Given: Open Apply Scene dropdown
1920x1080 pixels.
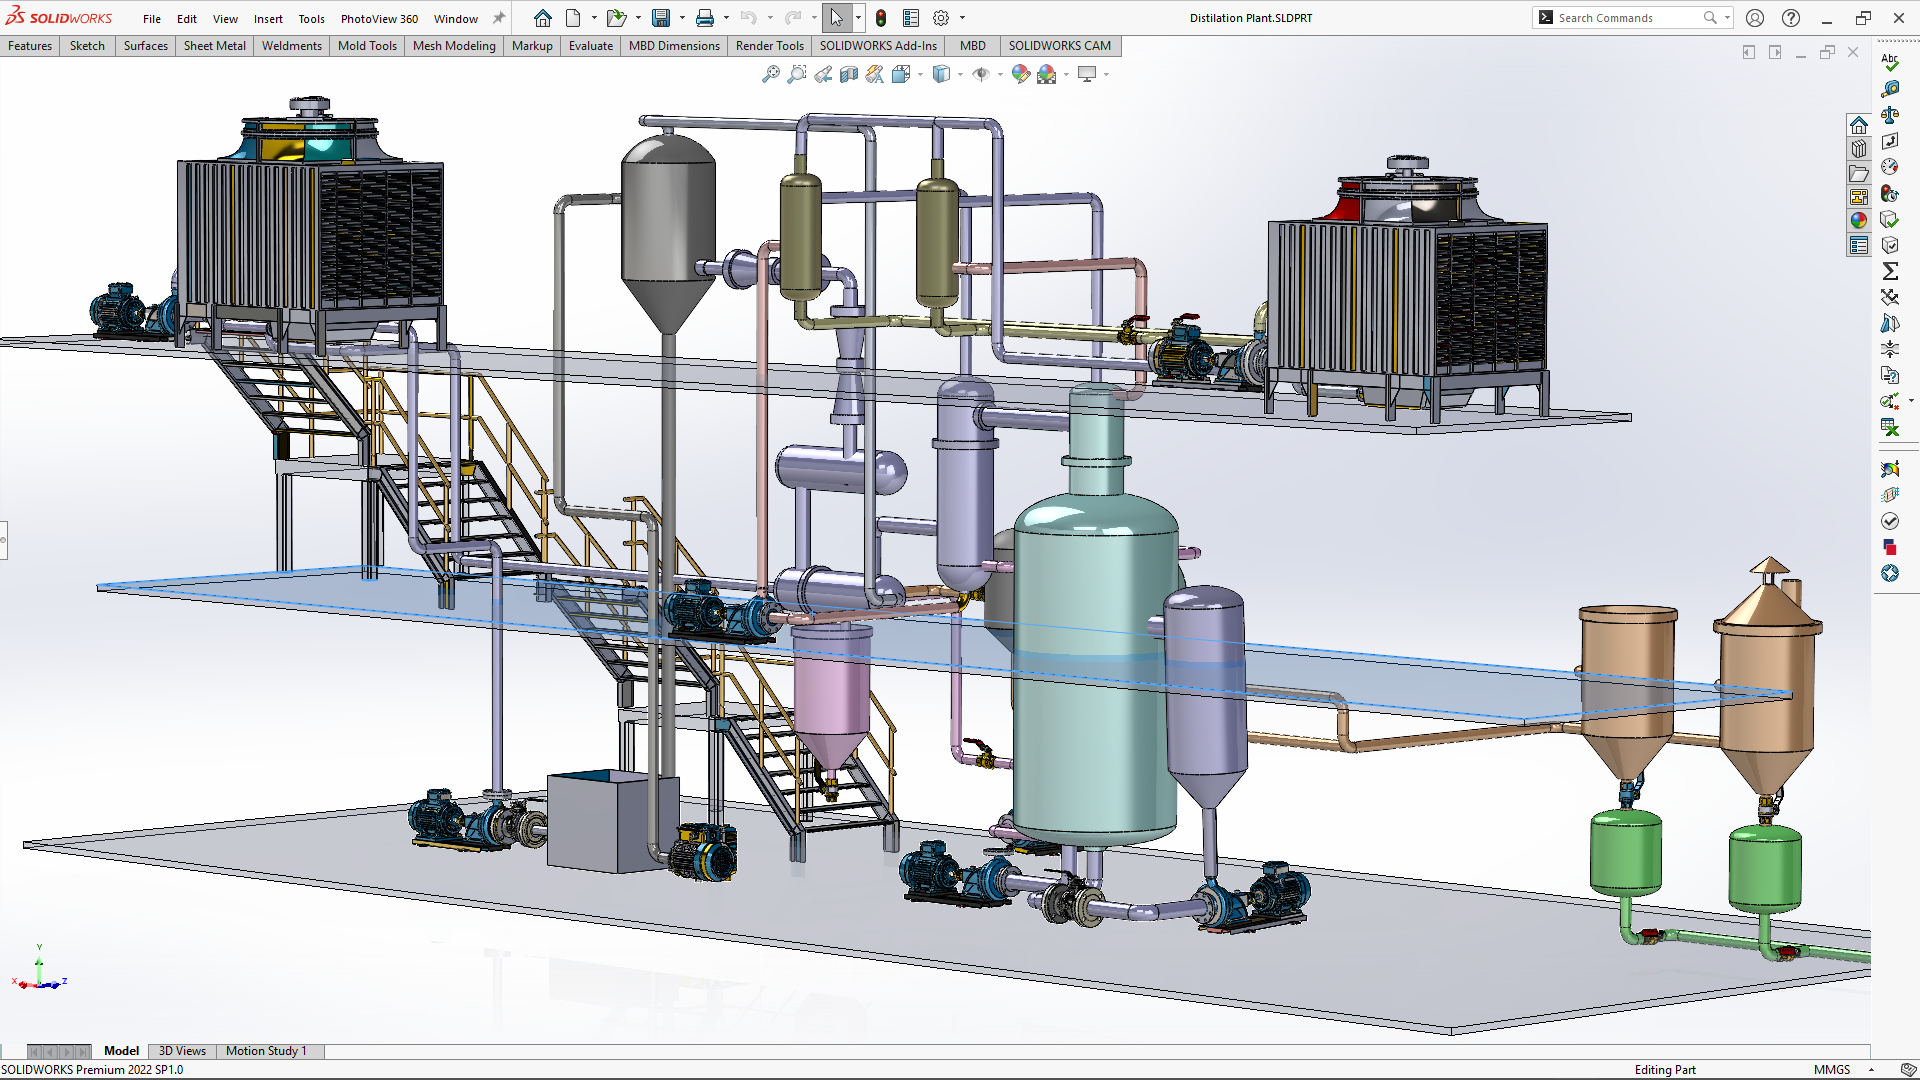Looking at the screenshot, I should (x=1066, y=74).
